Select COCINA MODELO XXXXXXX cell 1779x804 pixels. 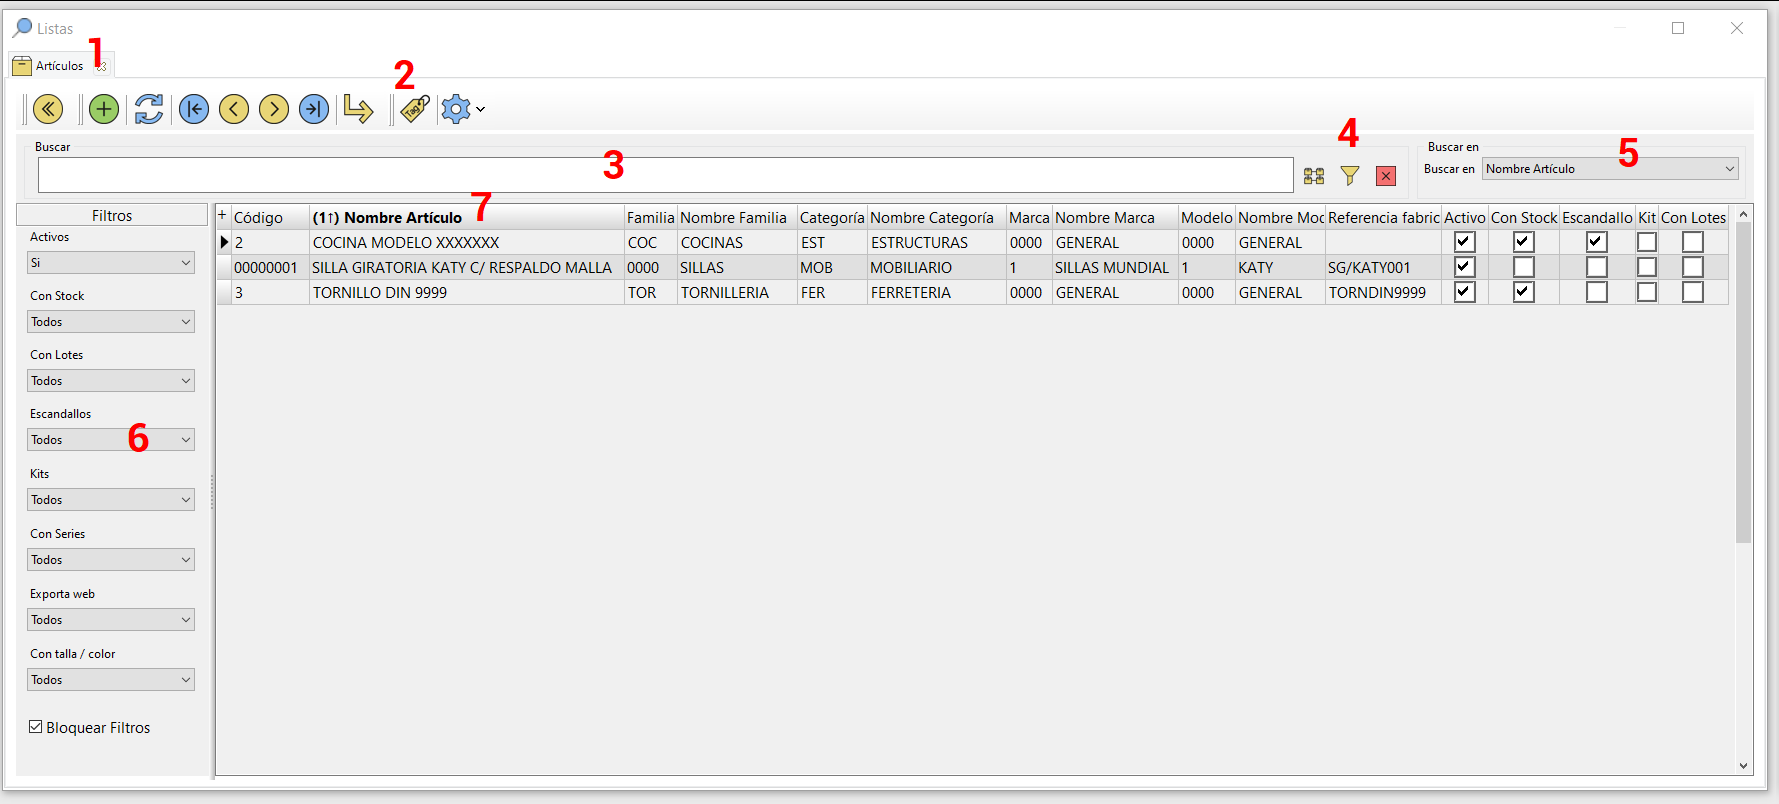(467, 242)
